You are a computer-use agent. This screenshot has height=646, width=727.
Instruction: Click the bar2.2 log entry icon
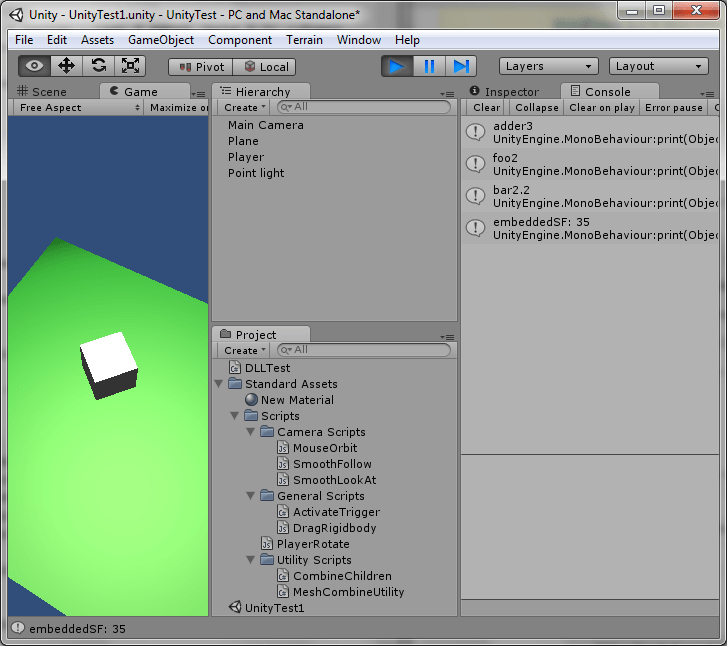(476, 196)
